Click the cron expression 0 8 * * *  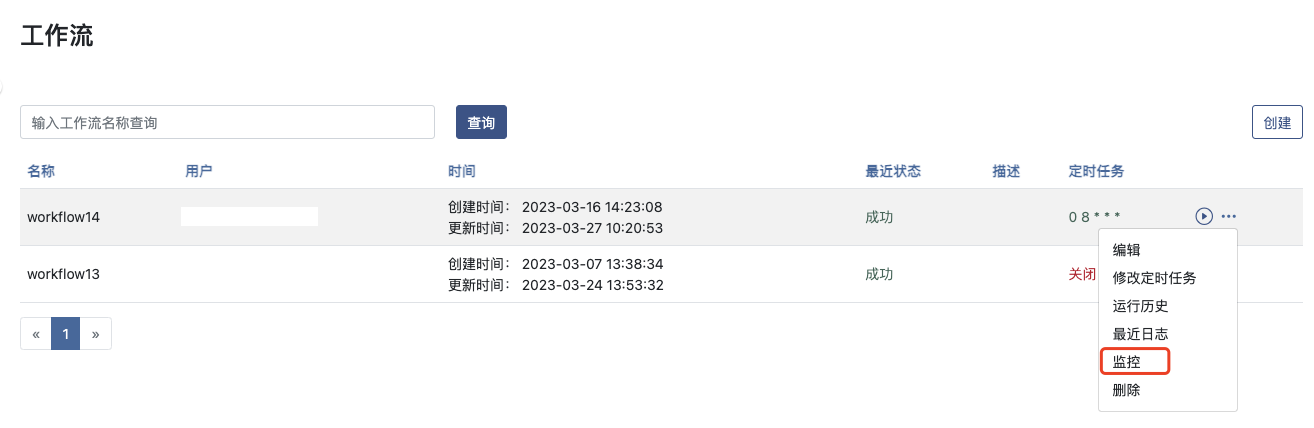(1094, 217)
